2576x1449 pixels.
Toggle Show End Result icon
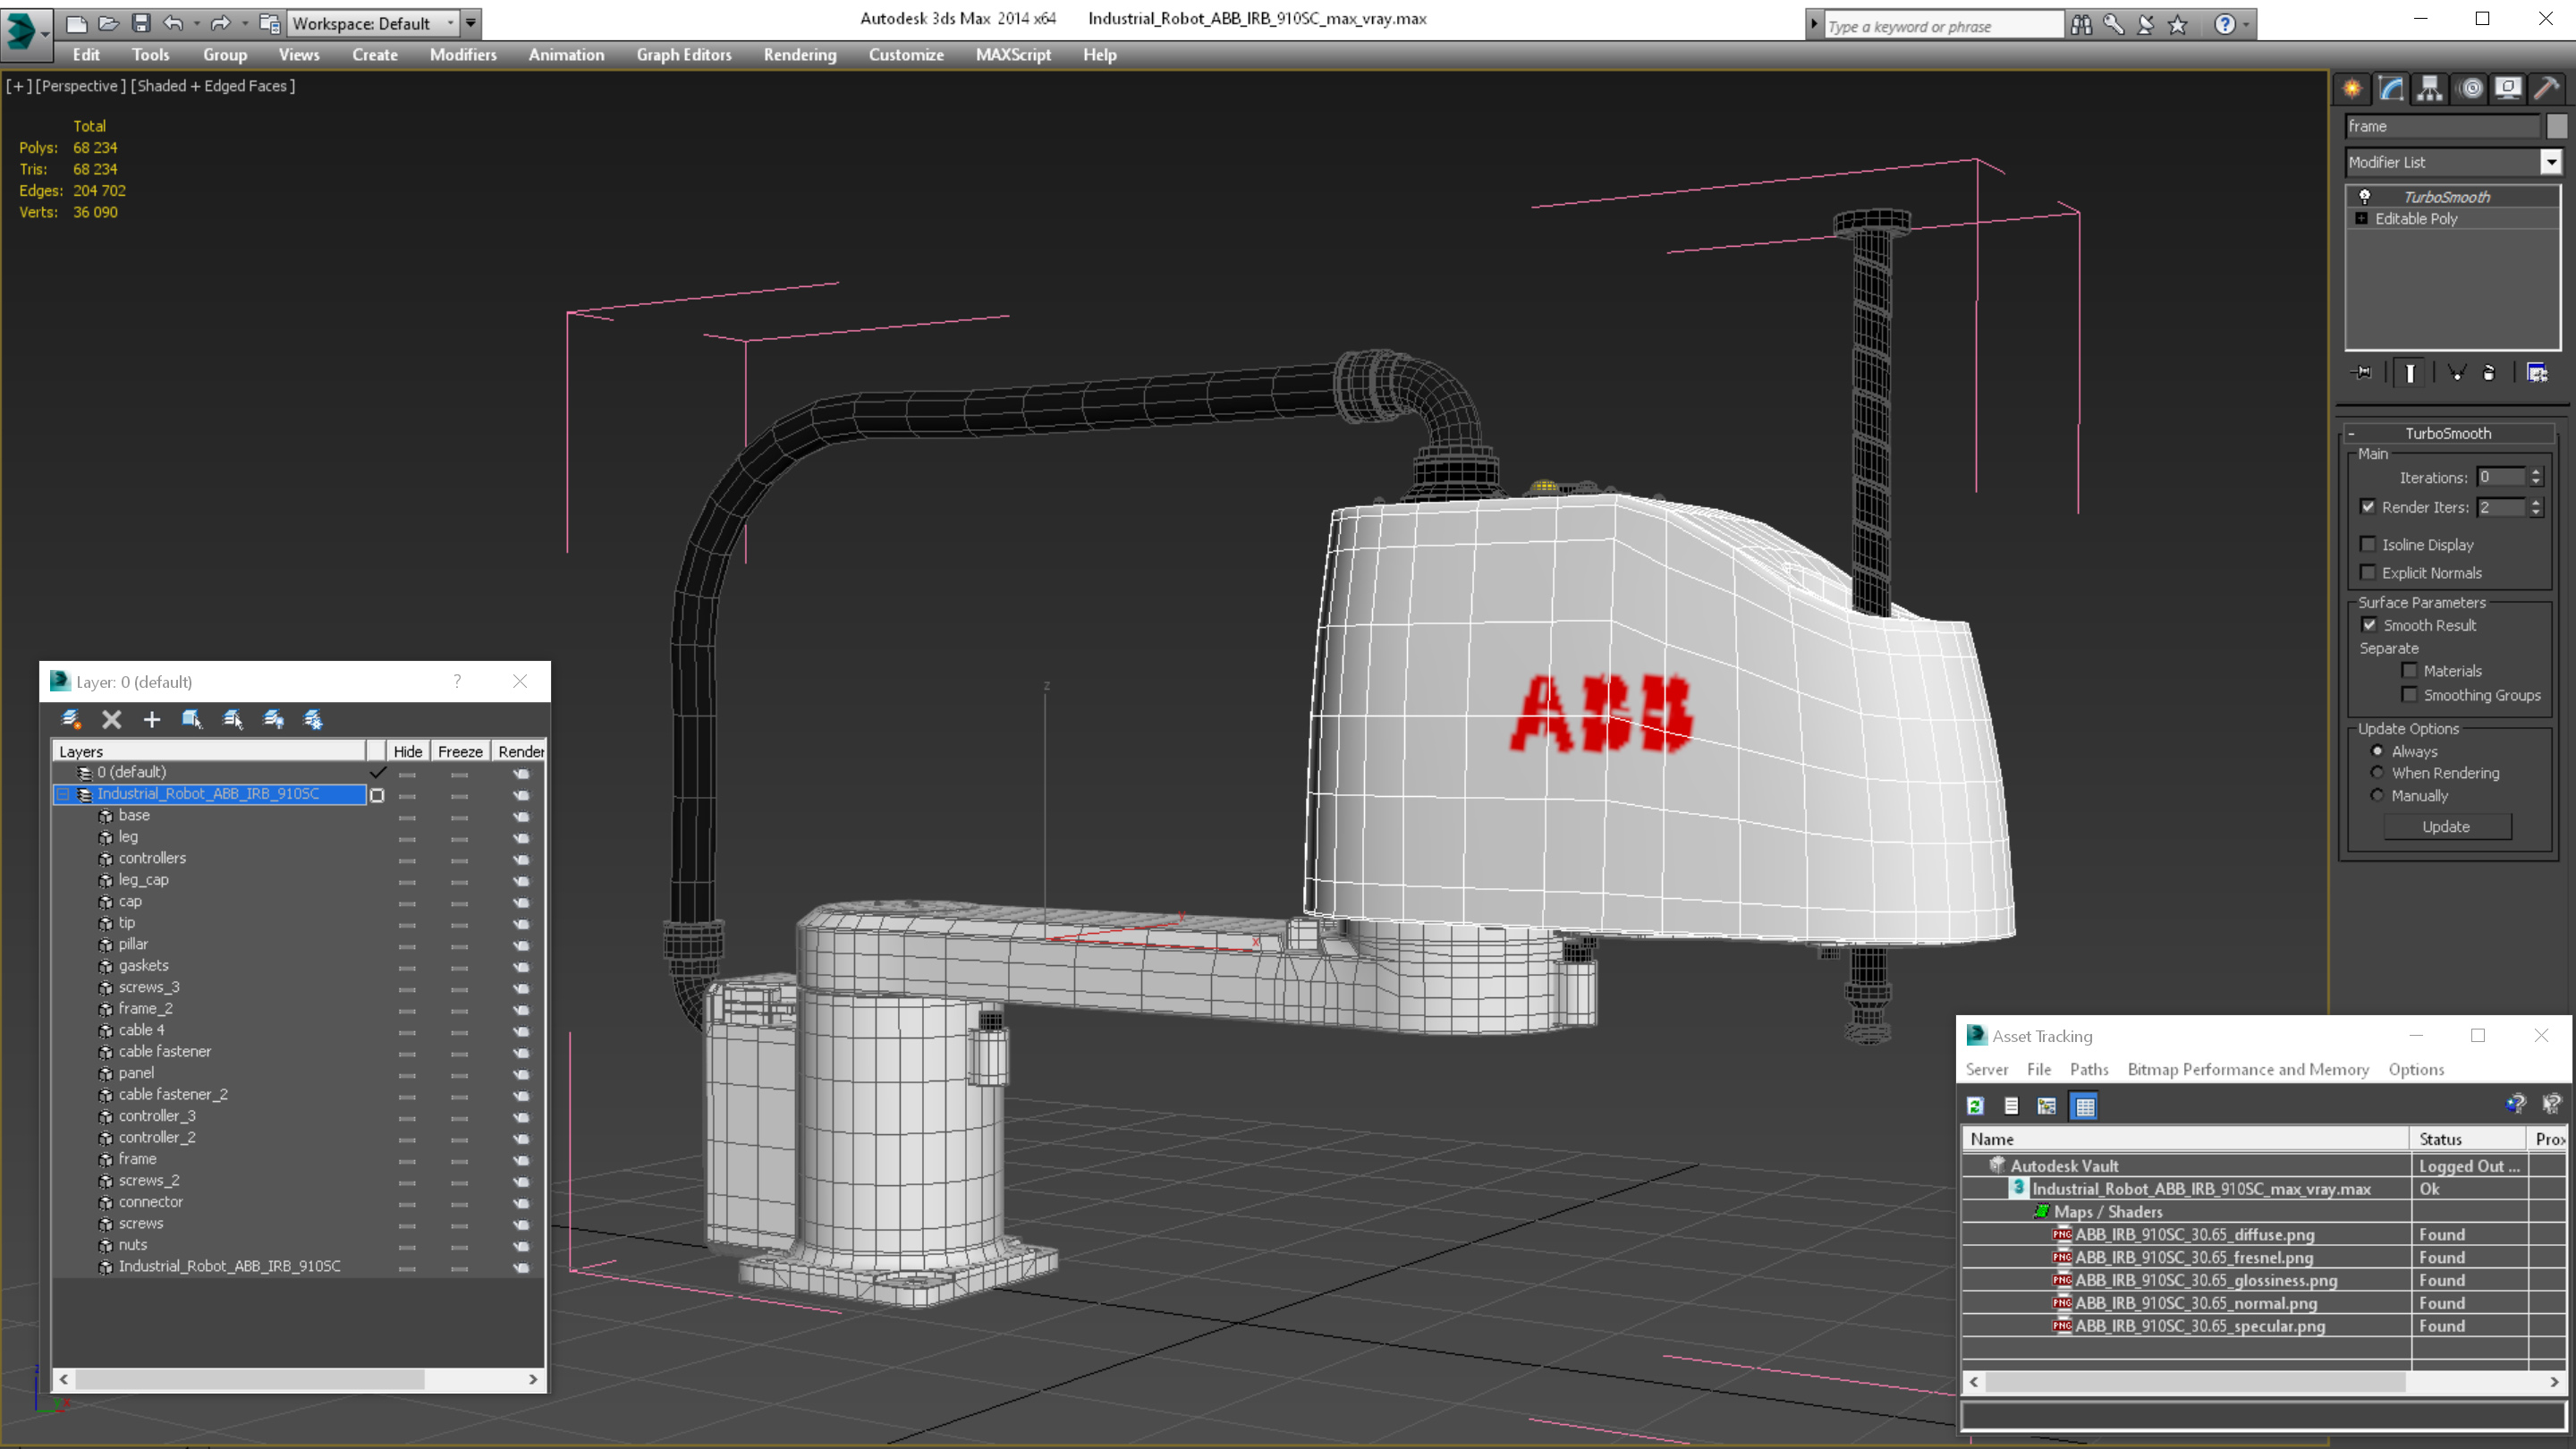tap(2410, 373)
